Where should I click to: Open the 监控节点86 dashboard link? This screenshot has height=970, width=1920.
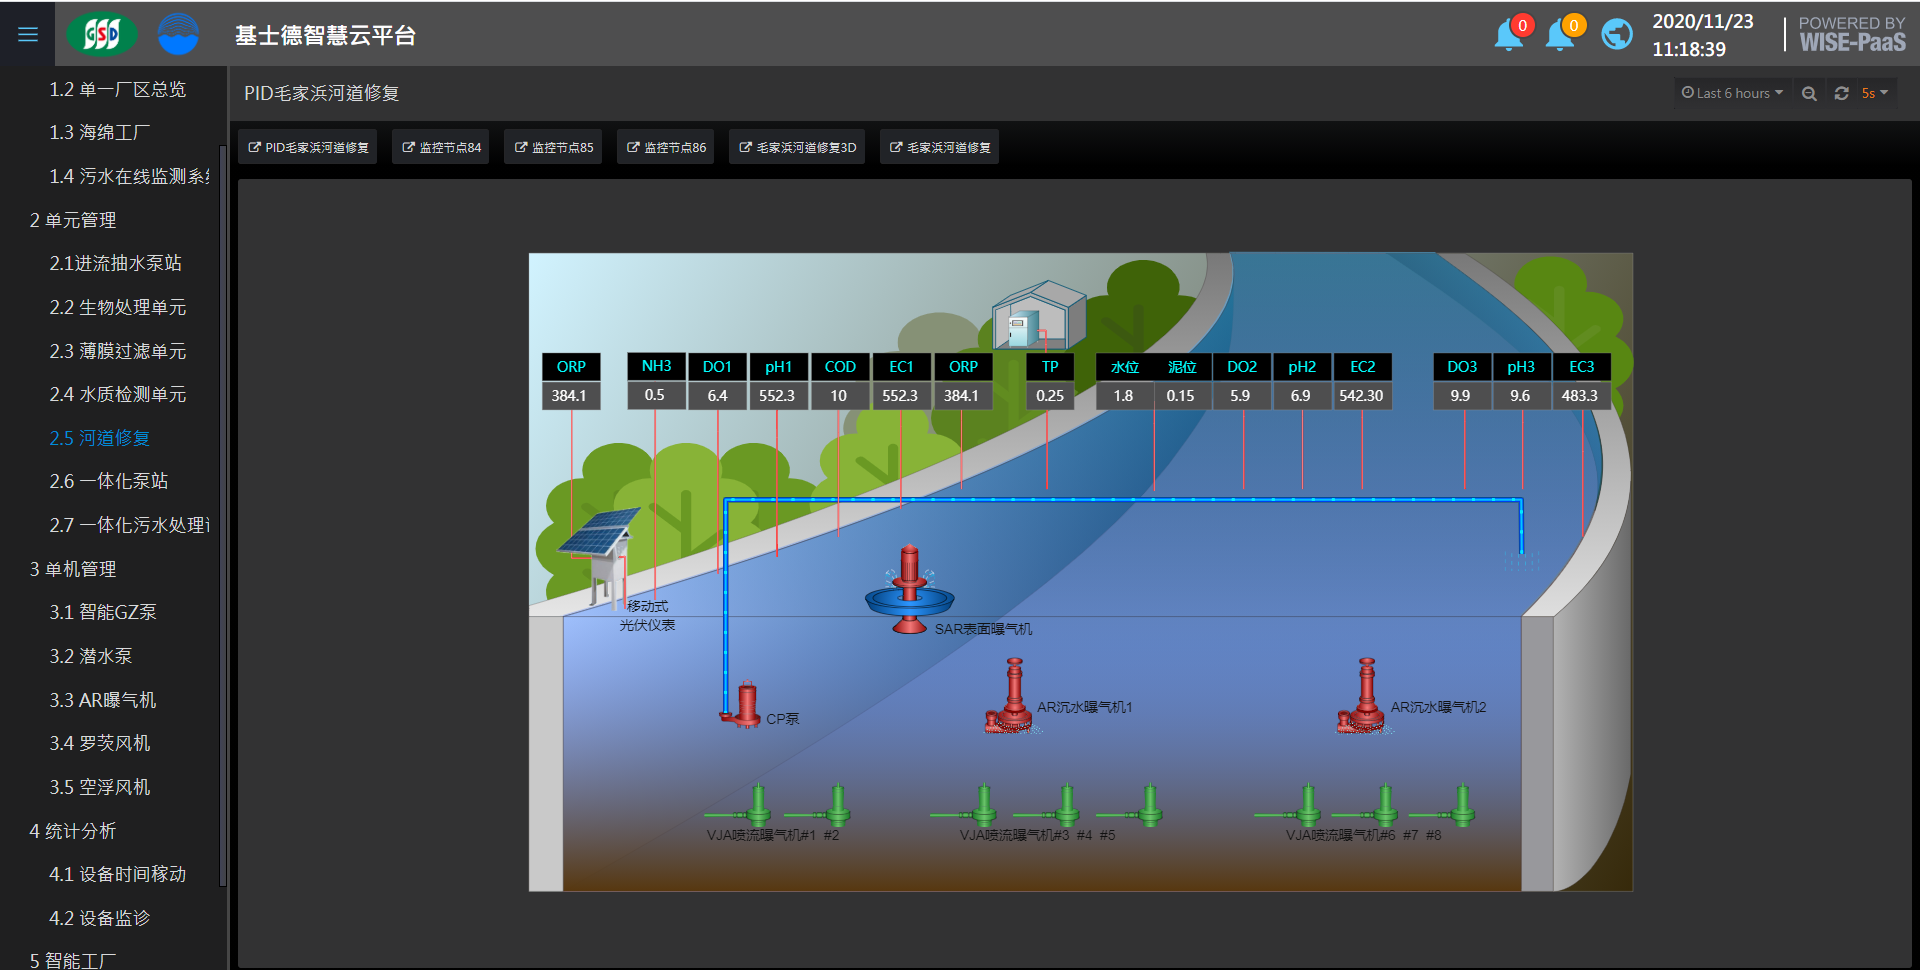pyautogui.click(x=666, y=147)
